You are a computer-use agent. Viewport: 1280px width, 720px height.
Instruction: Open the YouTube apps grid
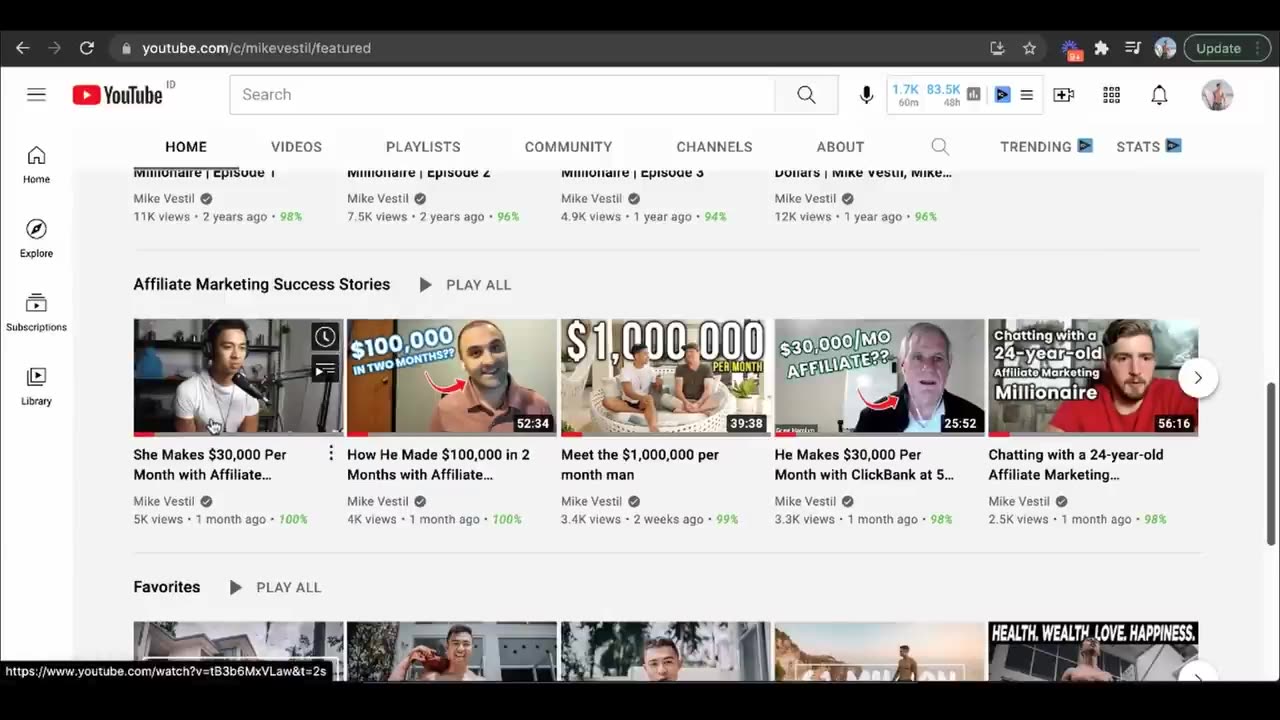[x=1111, y=95]
